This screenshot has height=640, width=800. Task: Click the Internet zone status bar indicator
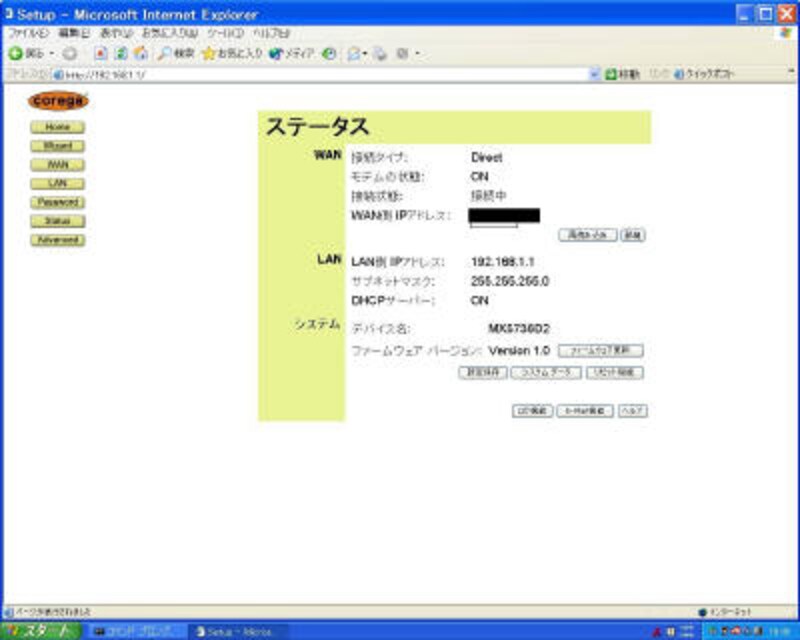724,611
